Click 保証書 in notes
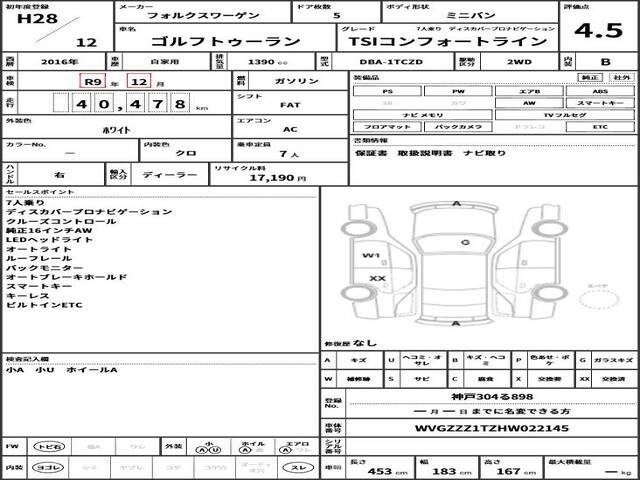 (371, 153)
